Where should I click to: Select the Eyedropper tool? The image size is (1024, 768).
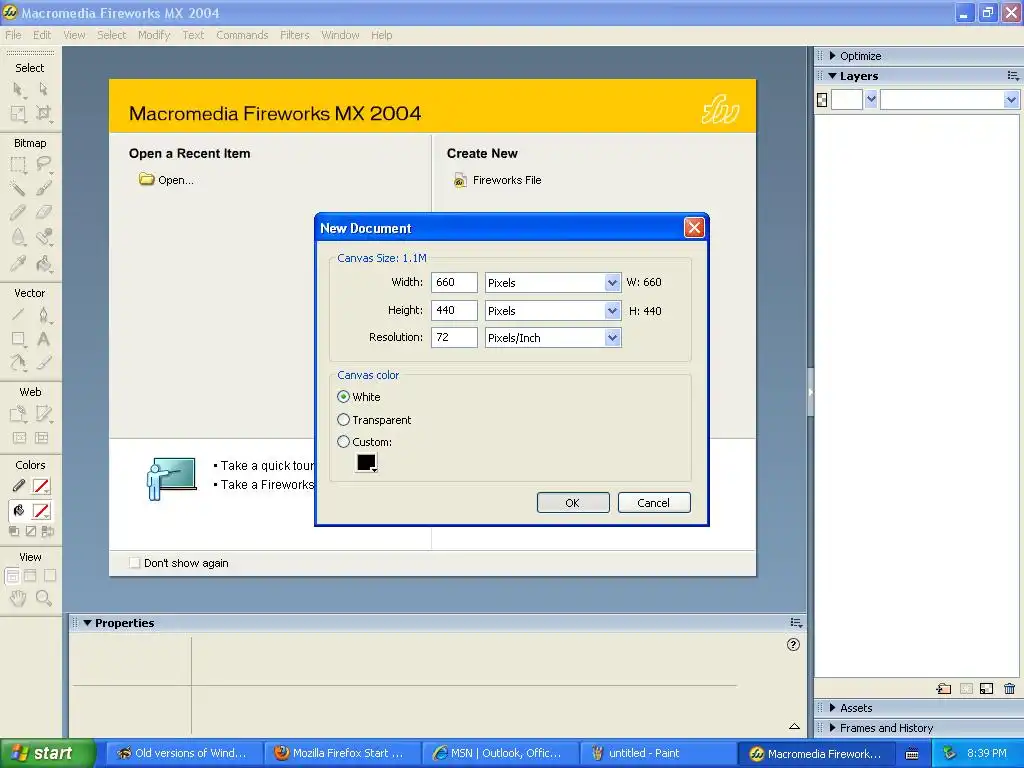(x=18, y=263)
